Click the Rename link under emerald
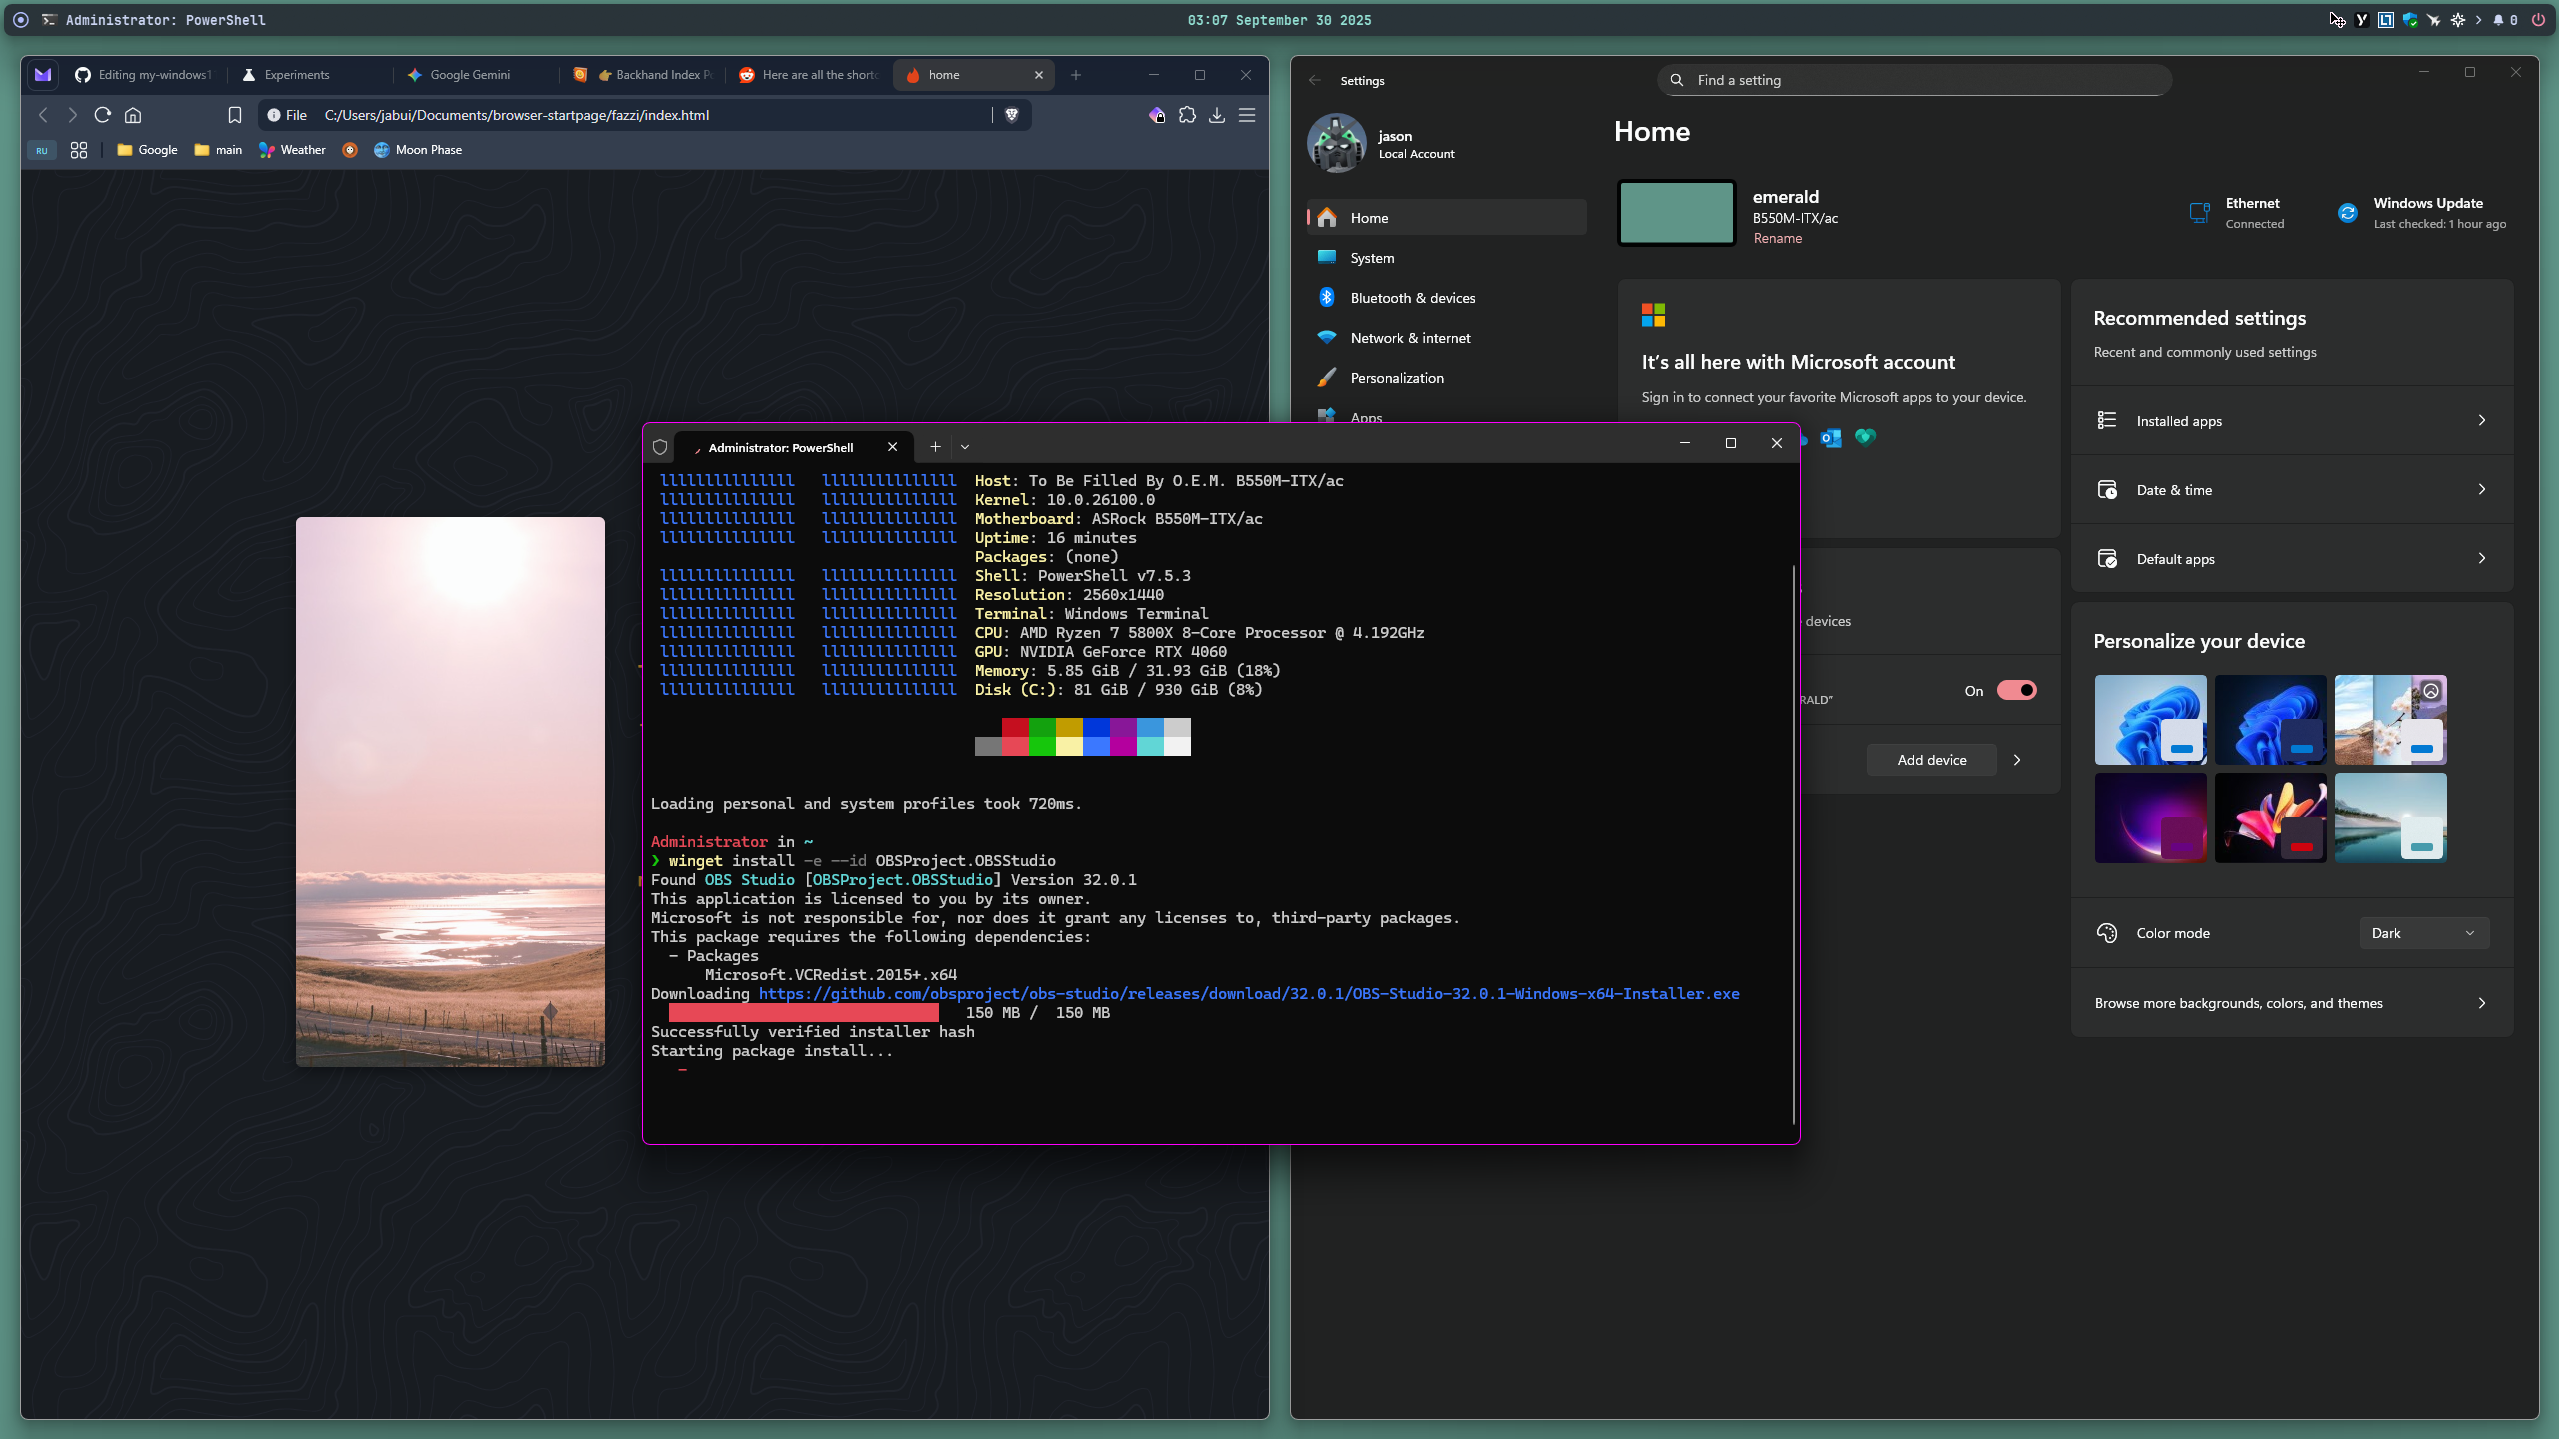This screenshot has height=1439, width=2559. click(1777, 238)
